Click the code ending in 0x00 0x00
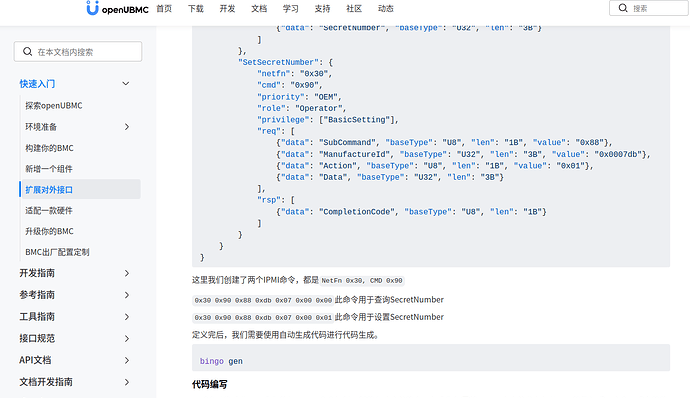This screenshot has height=398, width=690. [263, 300]
